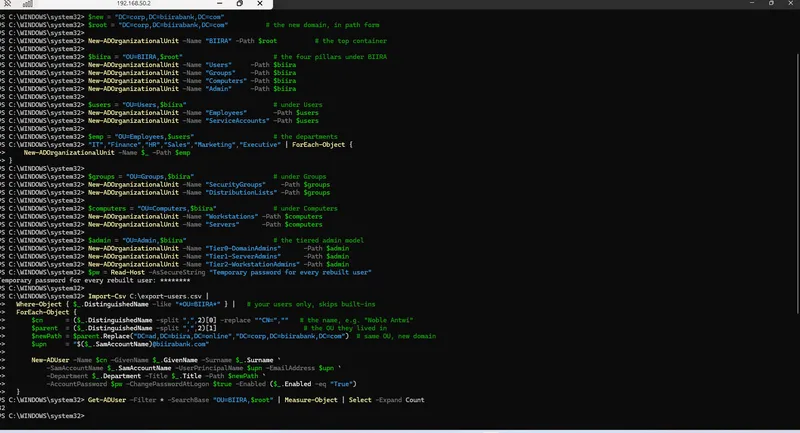Click the masked password output "********"

175,281
